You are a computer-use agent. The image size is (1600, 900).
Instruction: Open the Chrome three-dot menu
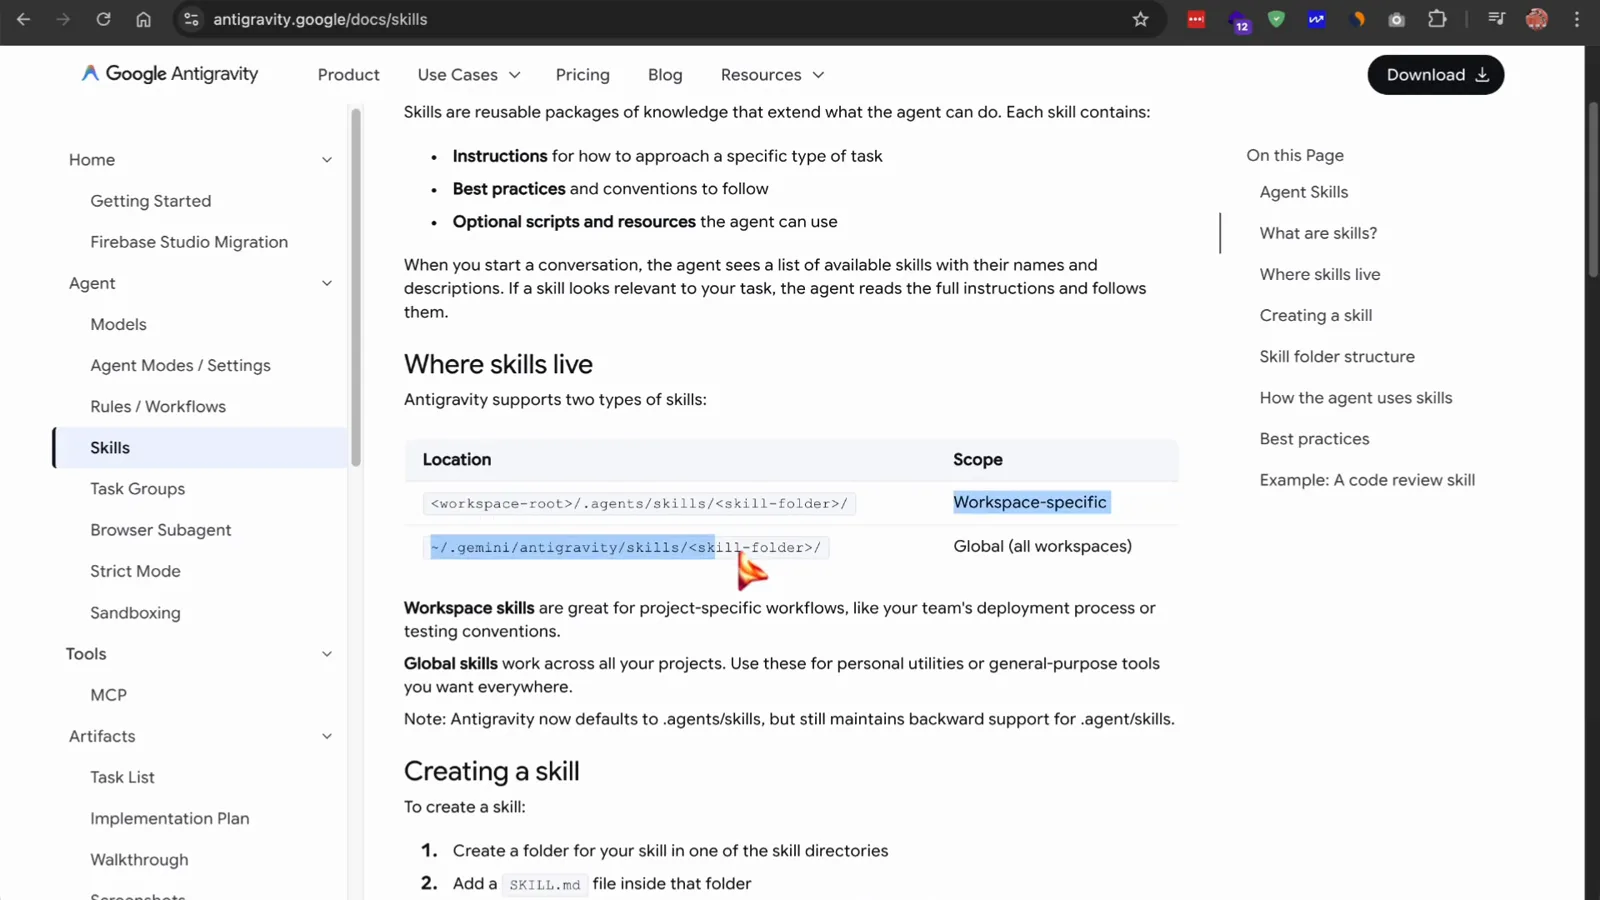pyautogui.click(x=1577, y=19)
